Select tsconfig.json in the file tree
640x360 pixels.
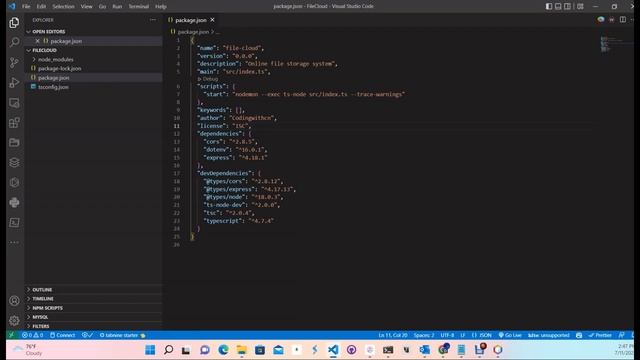[93, 87]
